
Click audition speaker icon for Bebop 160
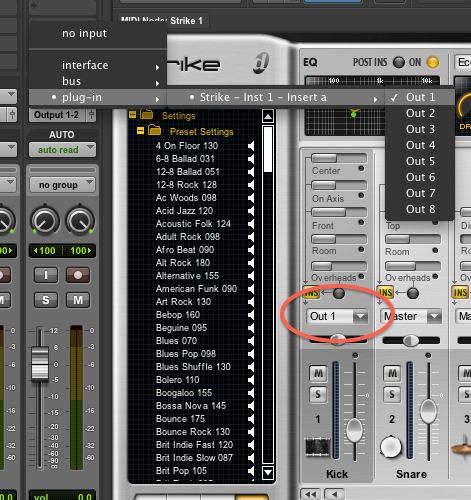tap(251, 315)
